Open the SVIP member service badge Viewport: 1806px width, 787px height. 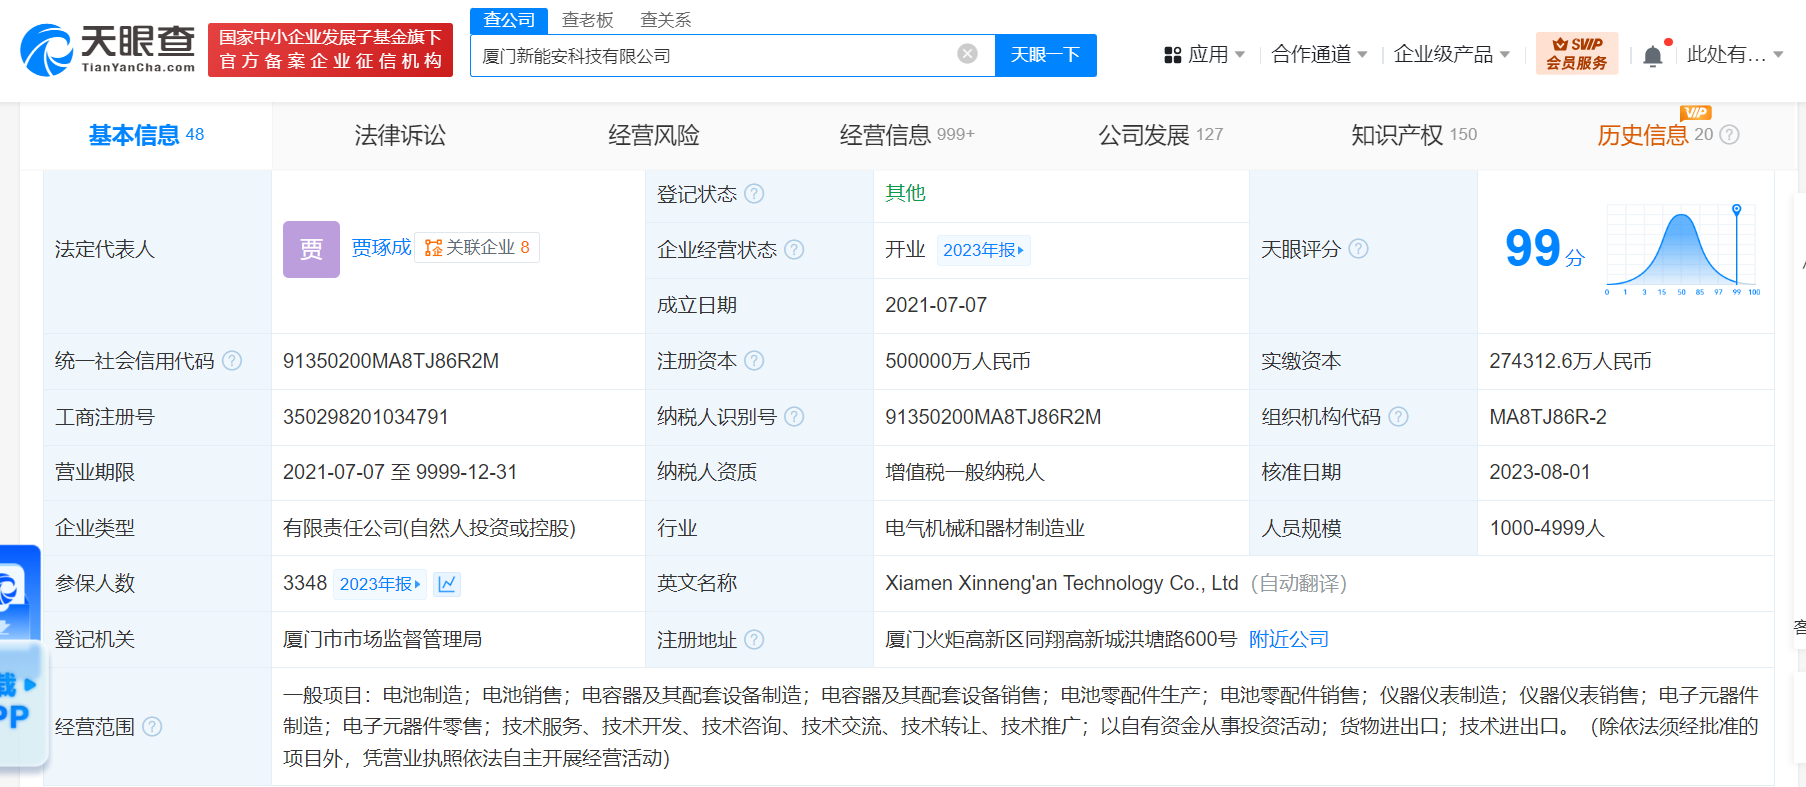(x=1576, y=53)
